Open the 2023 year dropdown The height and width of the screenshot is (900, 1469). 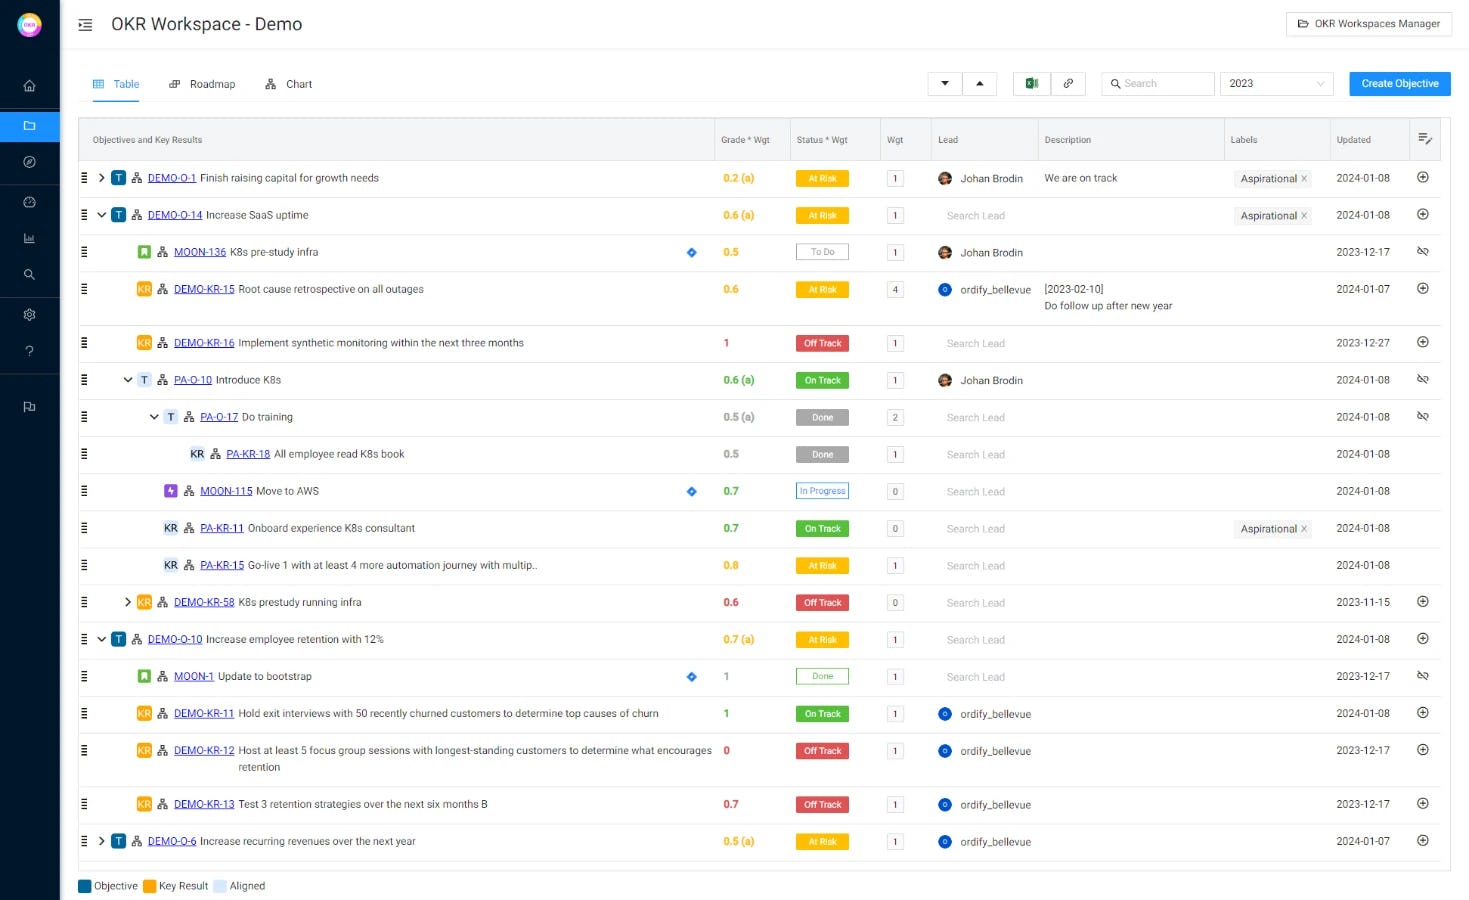(1276, 83)
